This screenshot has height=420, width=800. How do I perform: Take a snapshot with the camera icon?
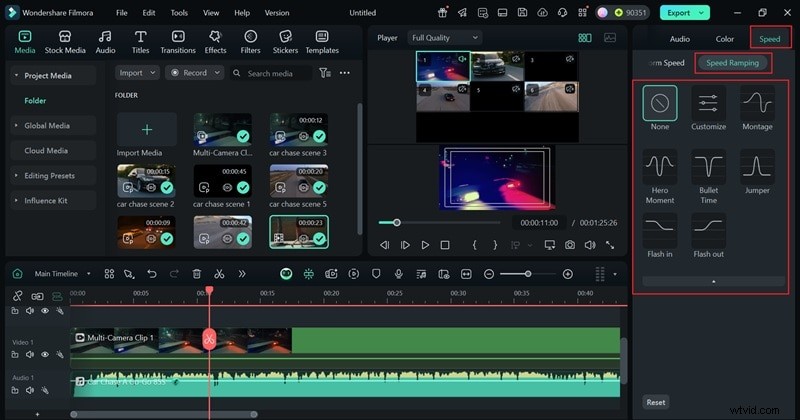[569, 245]
